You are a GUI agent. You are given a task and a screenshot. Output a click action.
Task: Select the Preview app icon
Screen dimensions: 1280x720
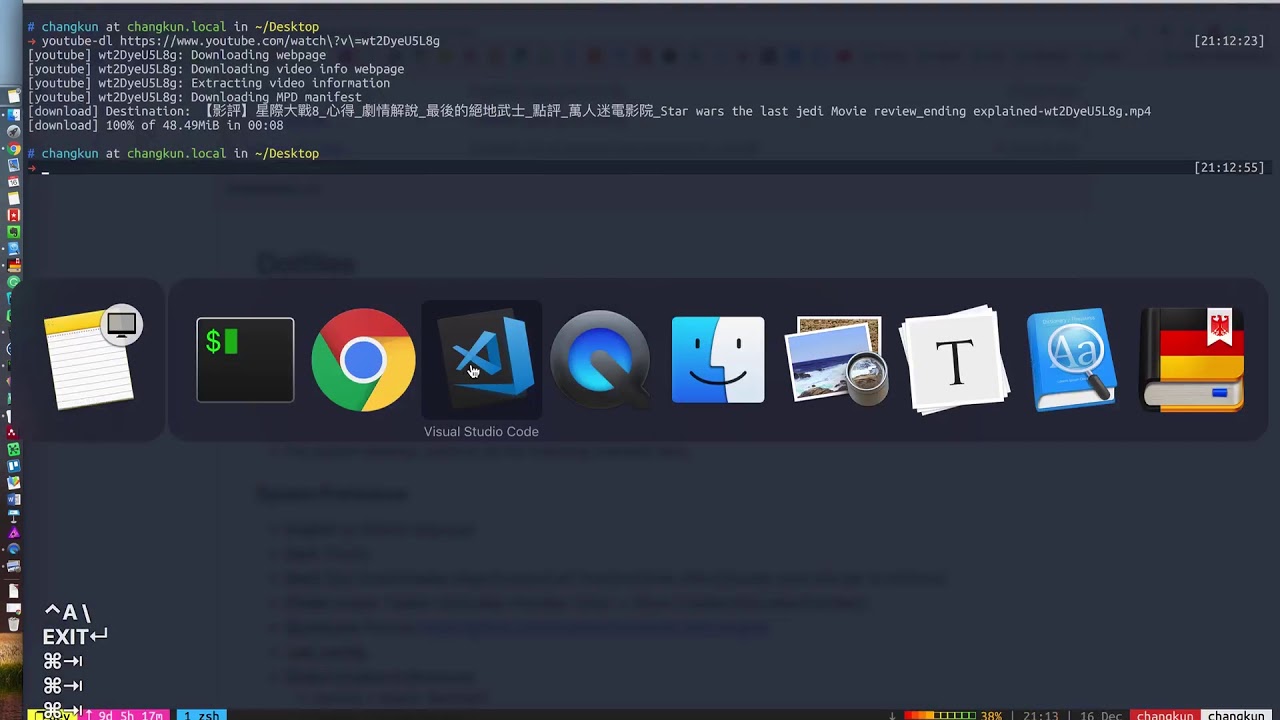click(x=837, y=360)
